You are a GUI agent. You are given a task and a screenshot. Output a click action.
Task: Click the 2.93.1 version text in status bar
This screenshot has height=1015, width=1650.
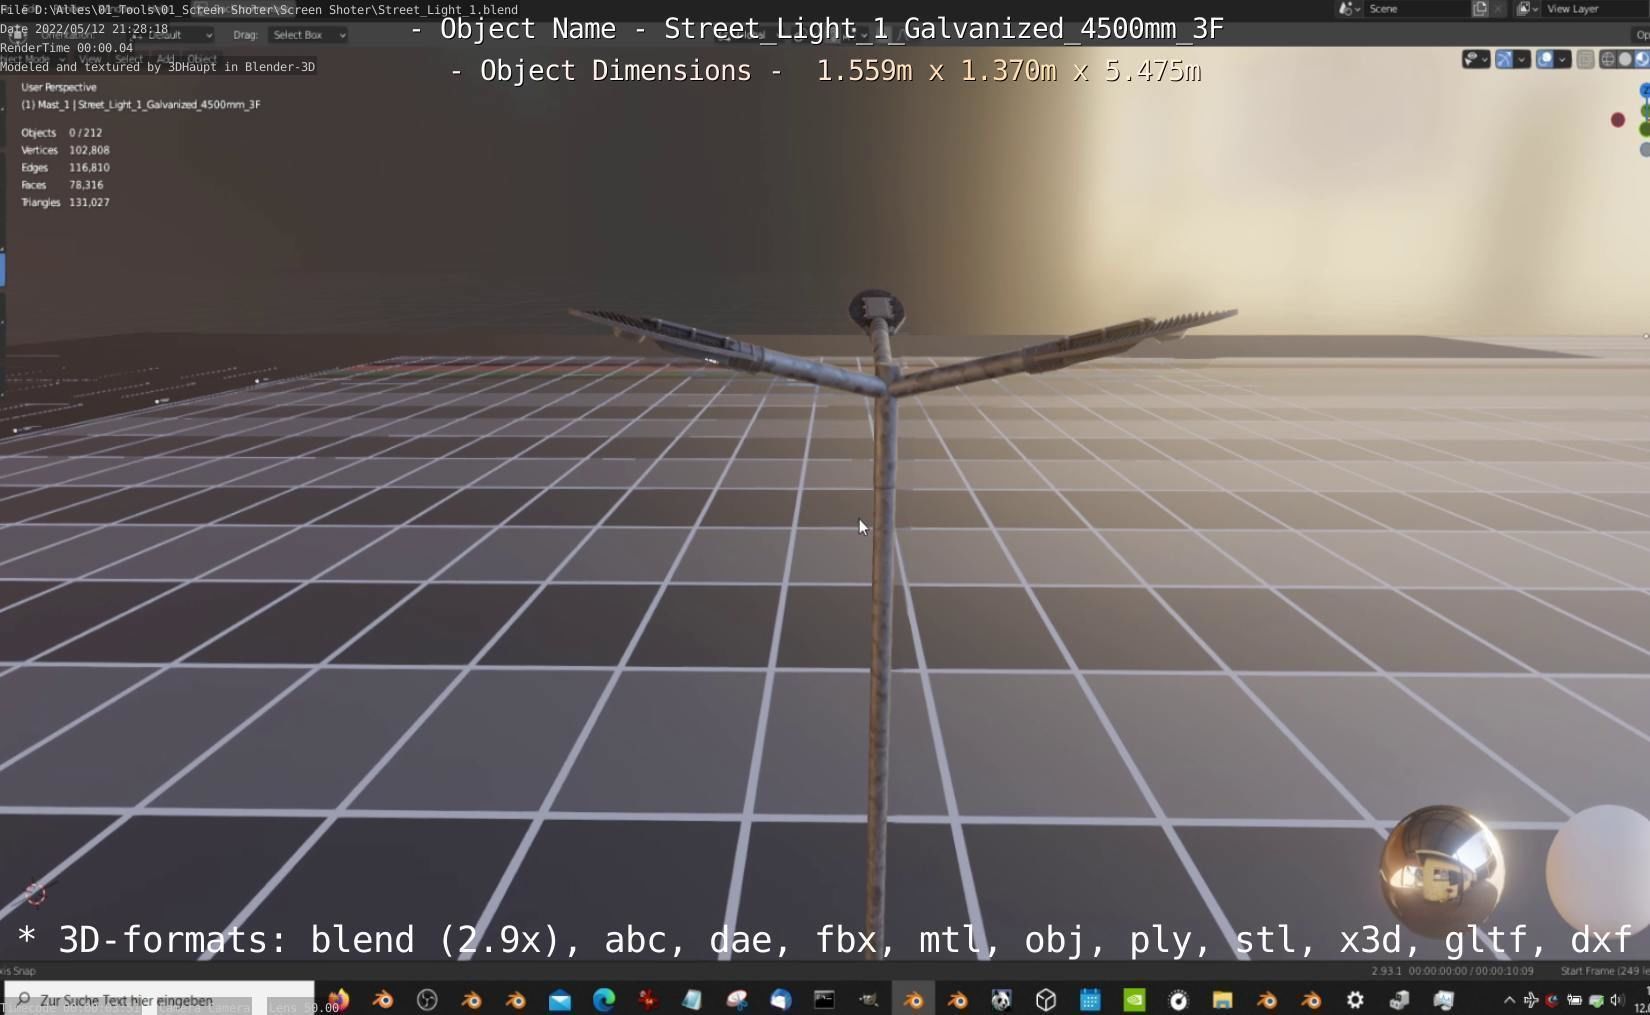pos(1386,971)
